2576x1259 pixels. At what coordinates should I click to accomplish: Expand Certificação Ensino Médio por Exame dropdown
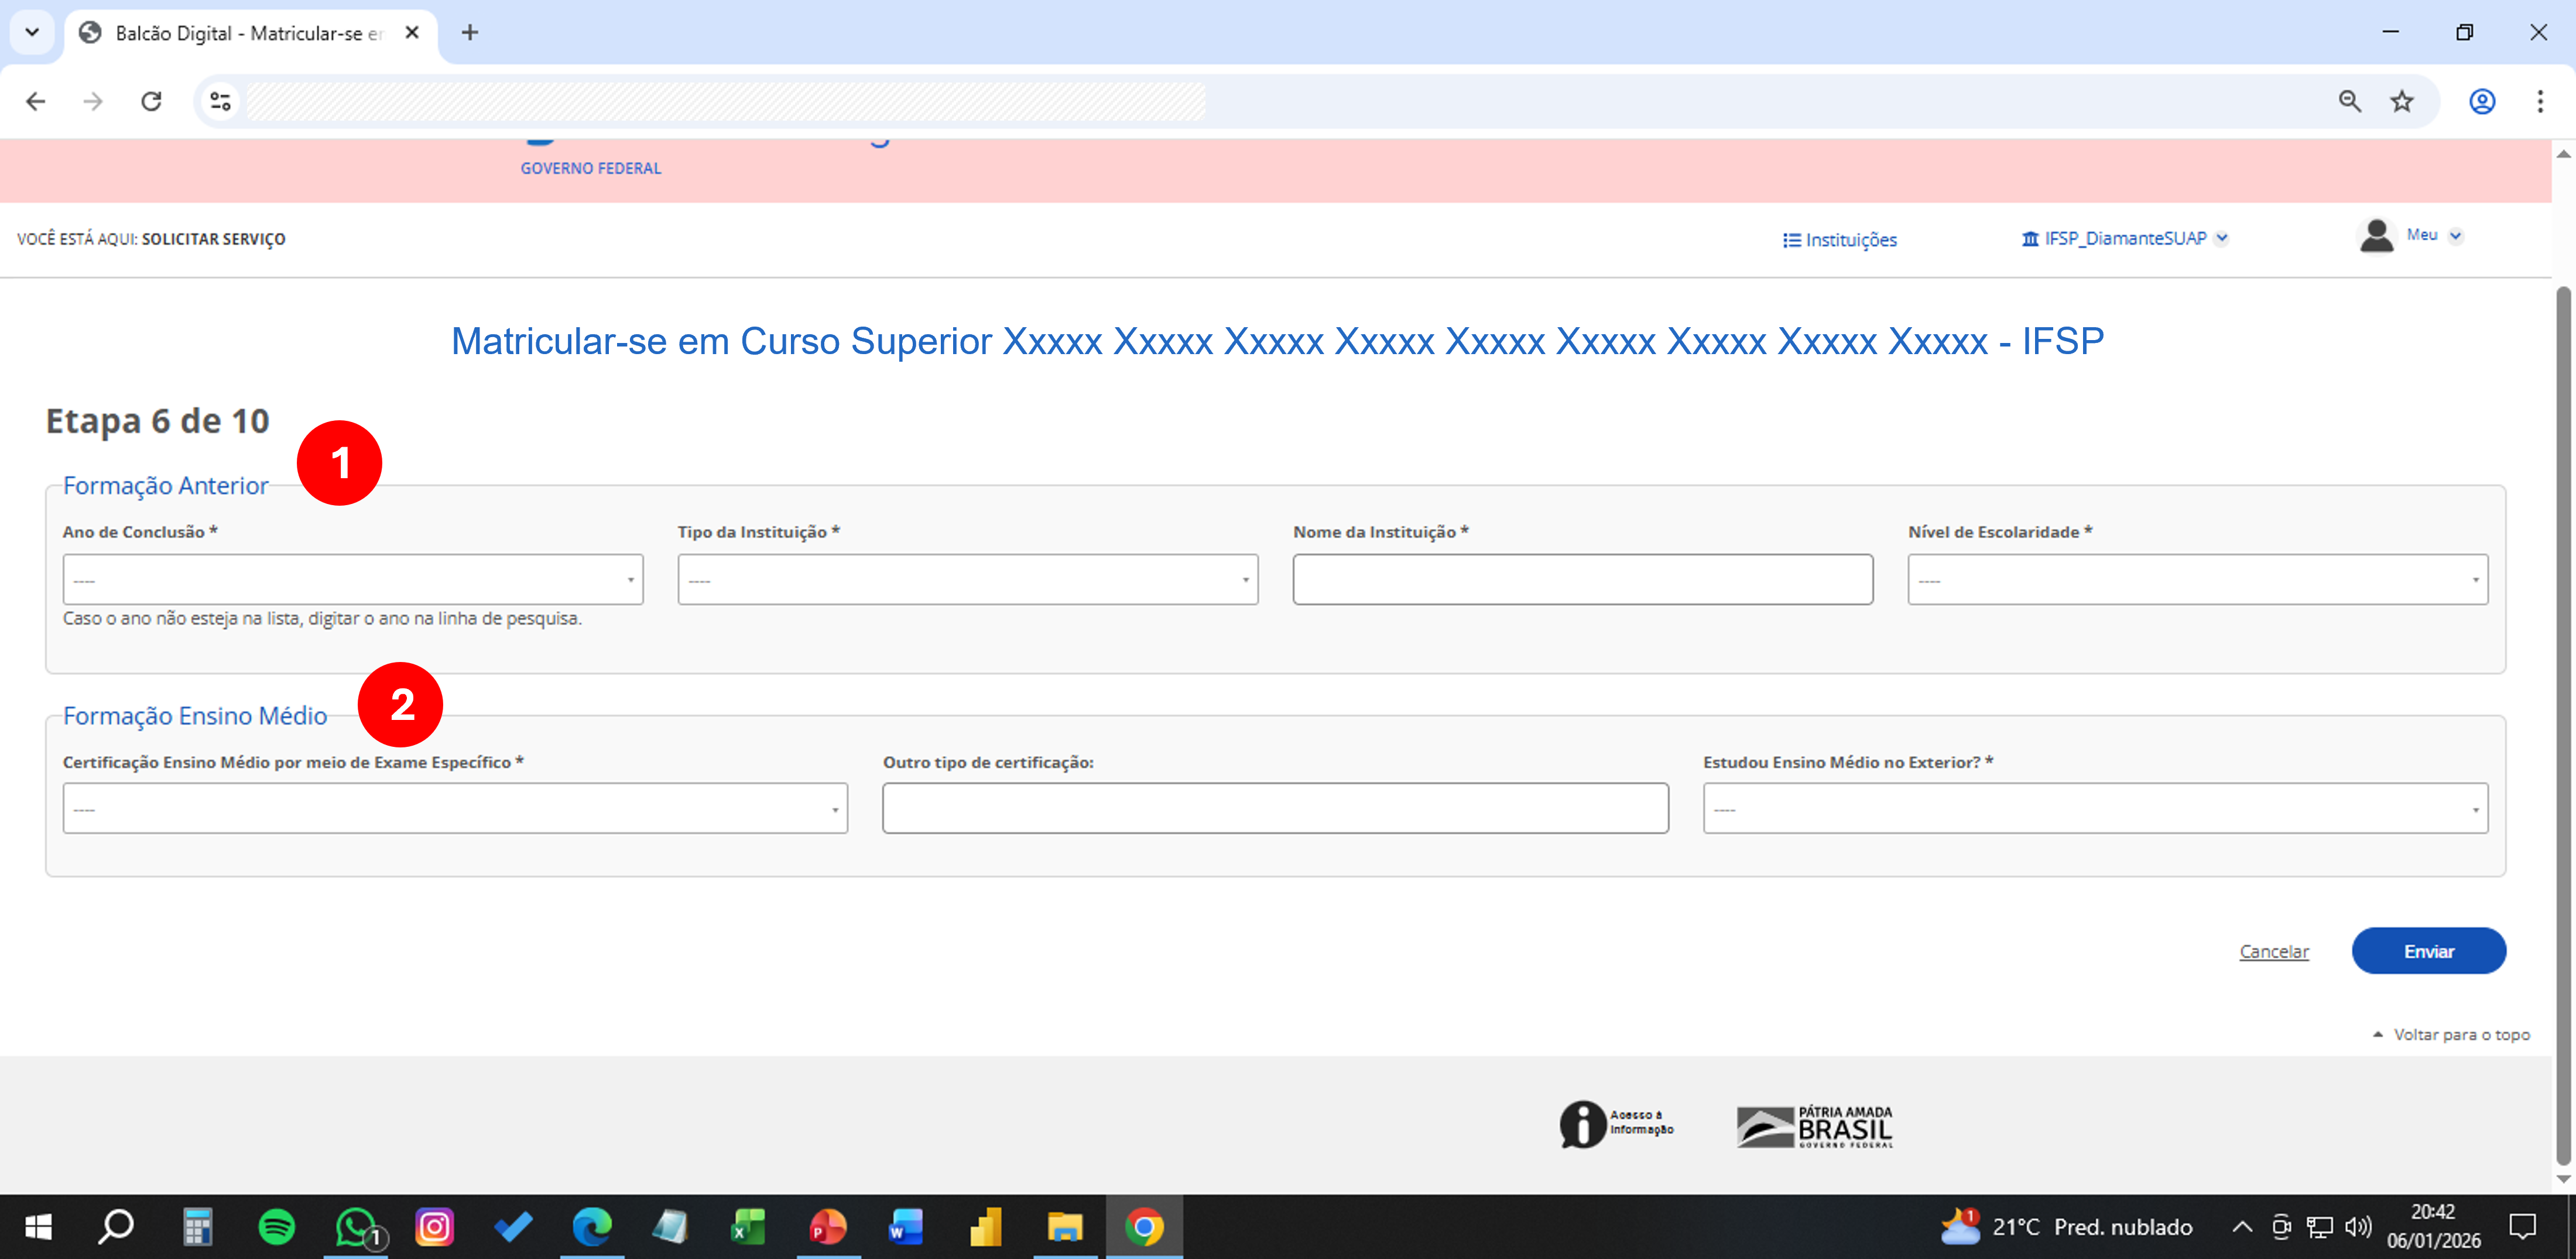click(455, 809)
